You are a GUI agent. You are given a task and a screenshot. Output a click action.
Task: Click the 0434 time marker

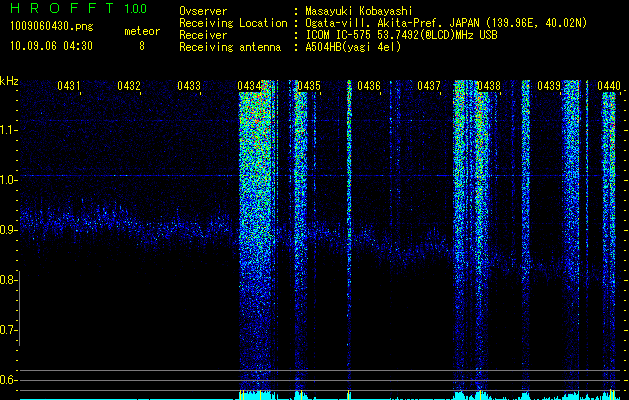pyautogui.click(x=249, y=86)
